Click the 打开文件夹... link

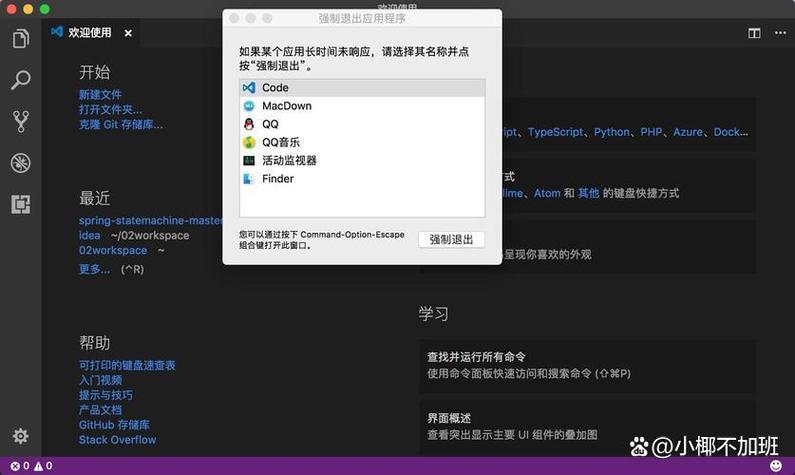tap(111, 109)
